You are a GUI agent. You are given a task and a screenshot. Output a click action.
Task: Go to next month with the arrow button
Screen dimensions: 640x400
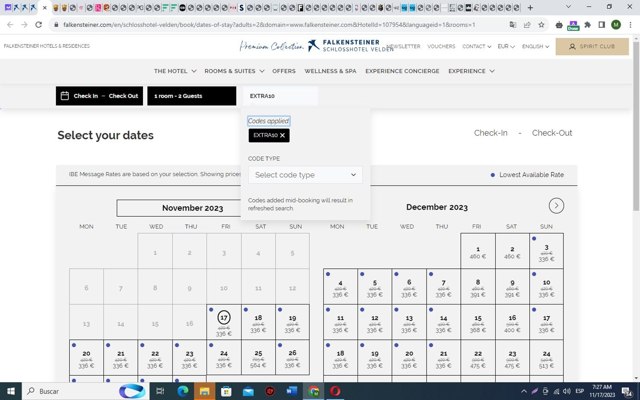pyautogui.click(x=556, y=206)
